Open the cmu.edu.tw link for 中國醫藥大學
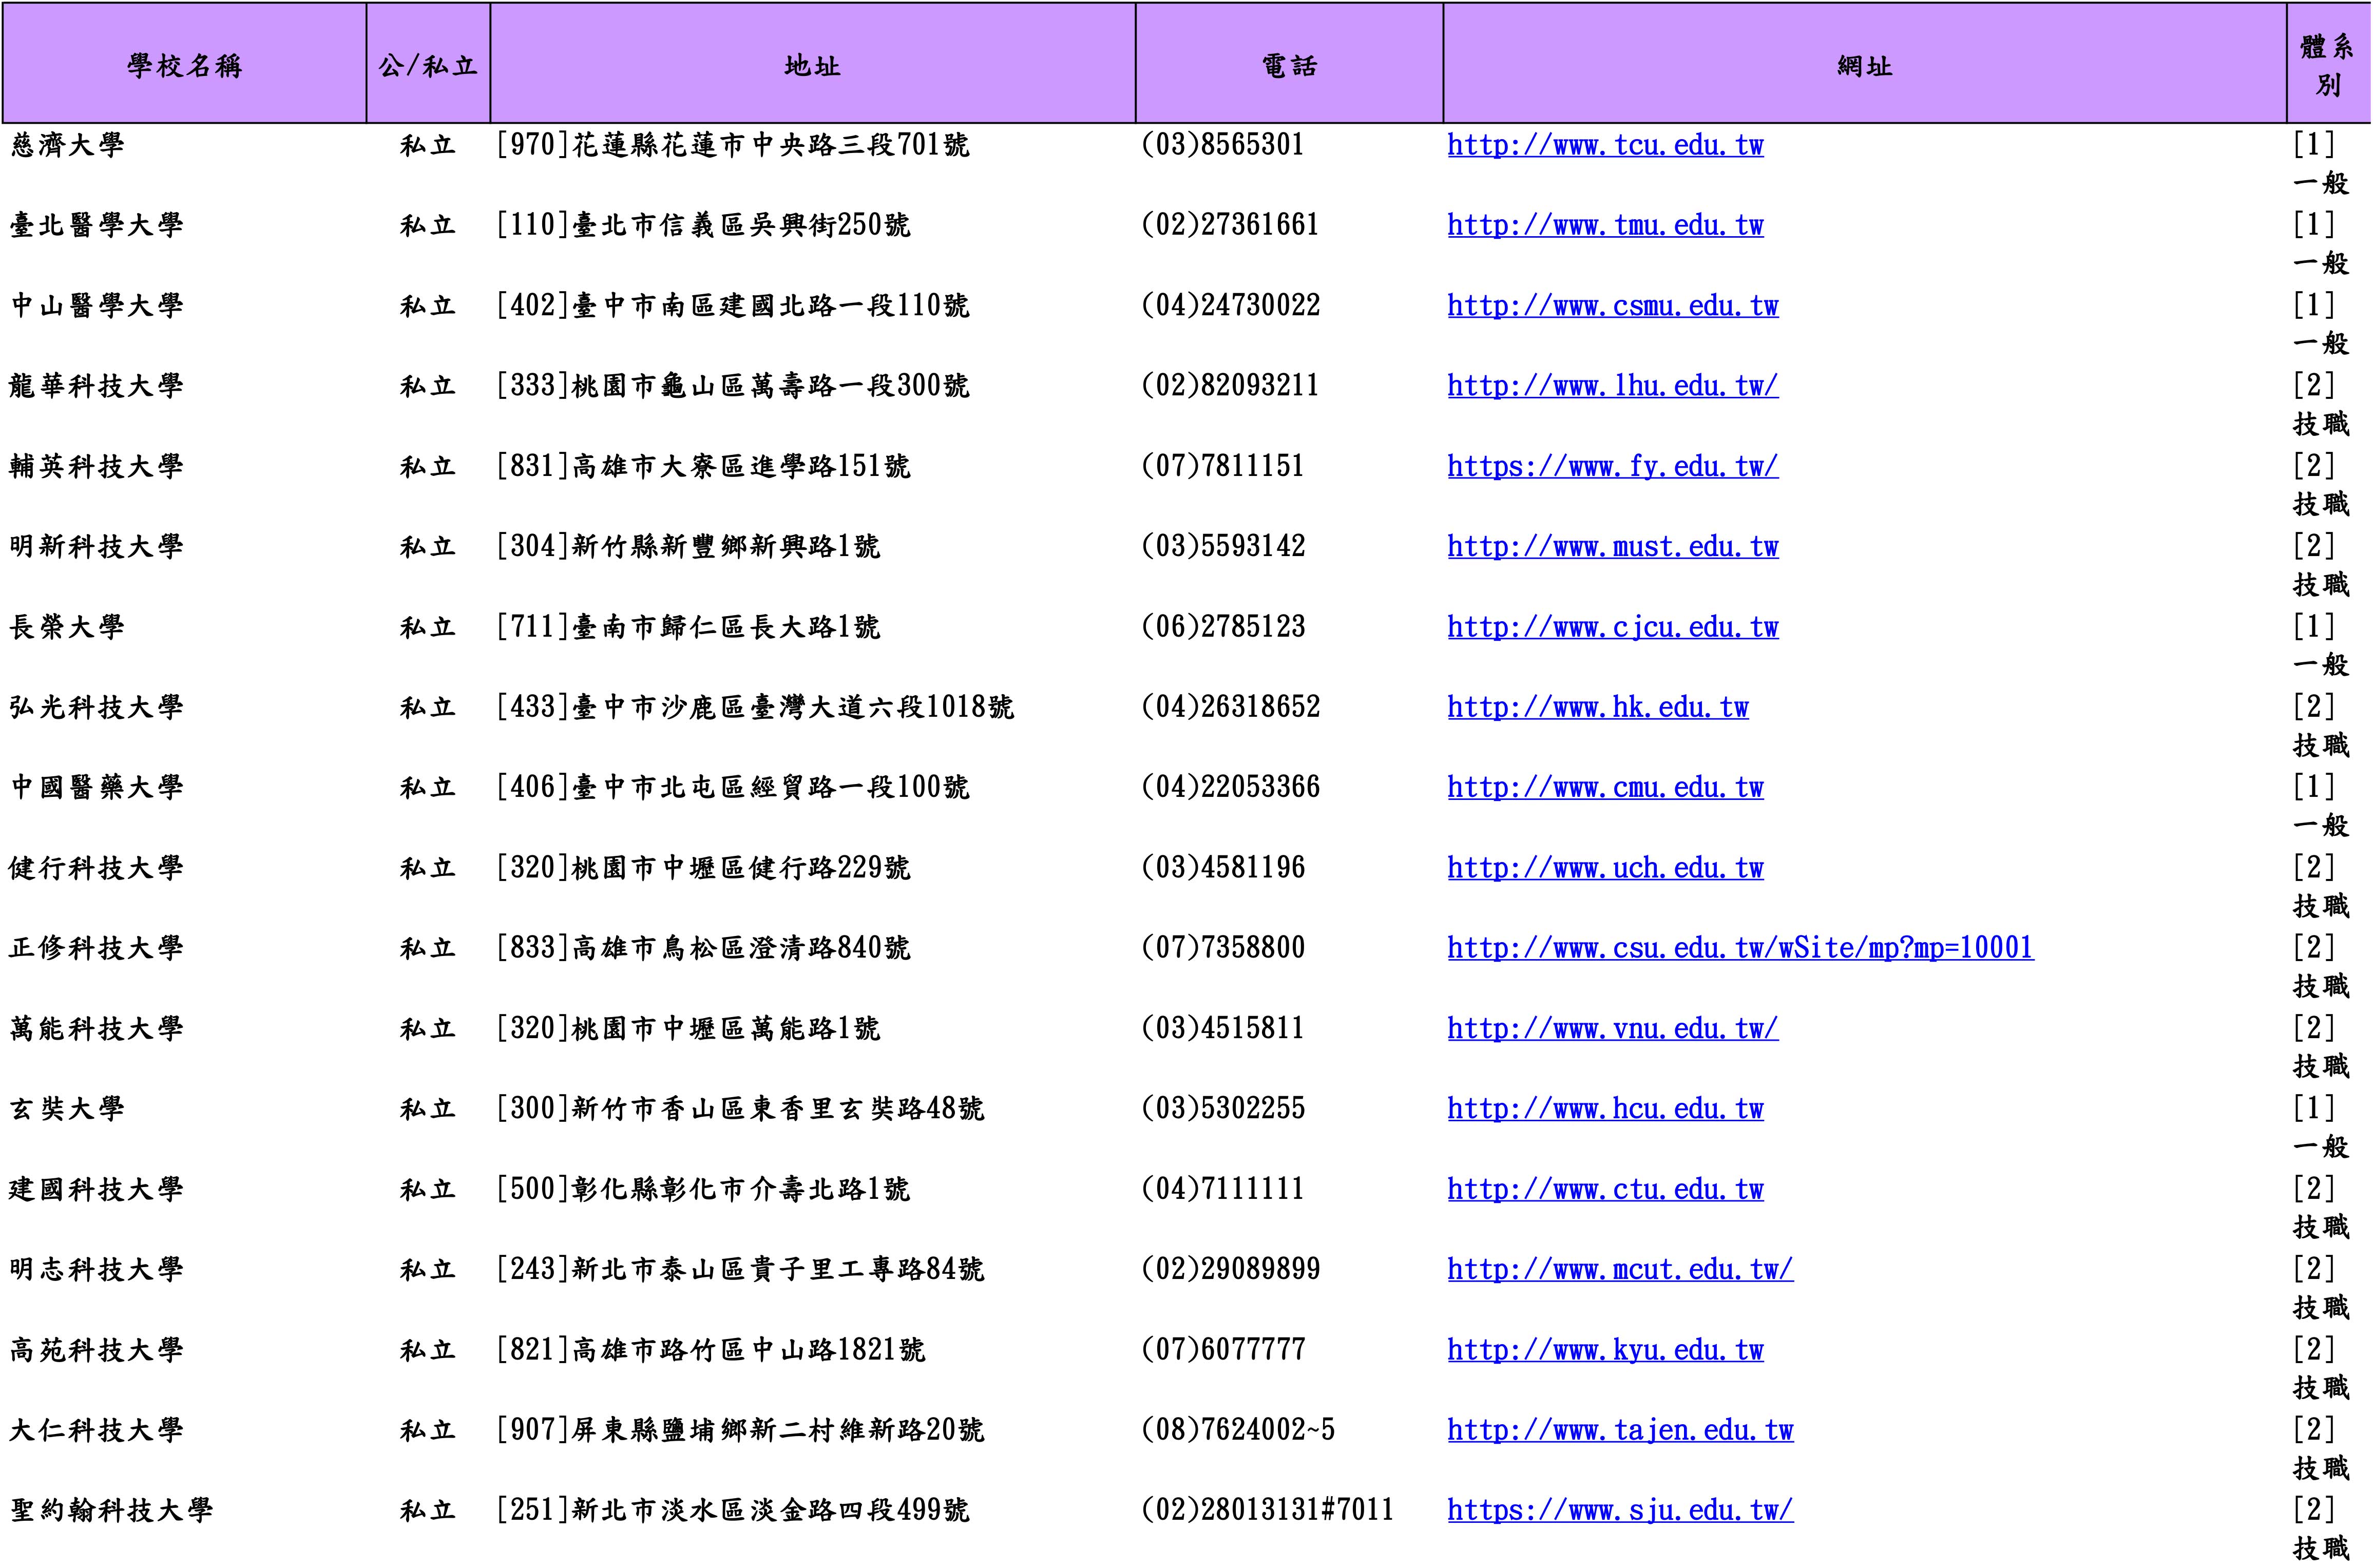Screen dimensions: 2373x1568 point(1605,788)
